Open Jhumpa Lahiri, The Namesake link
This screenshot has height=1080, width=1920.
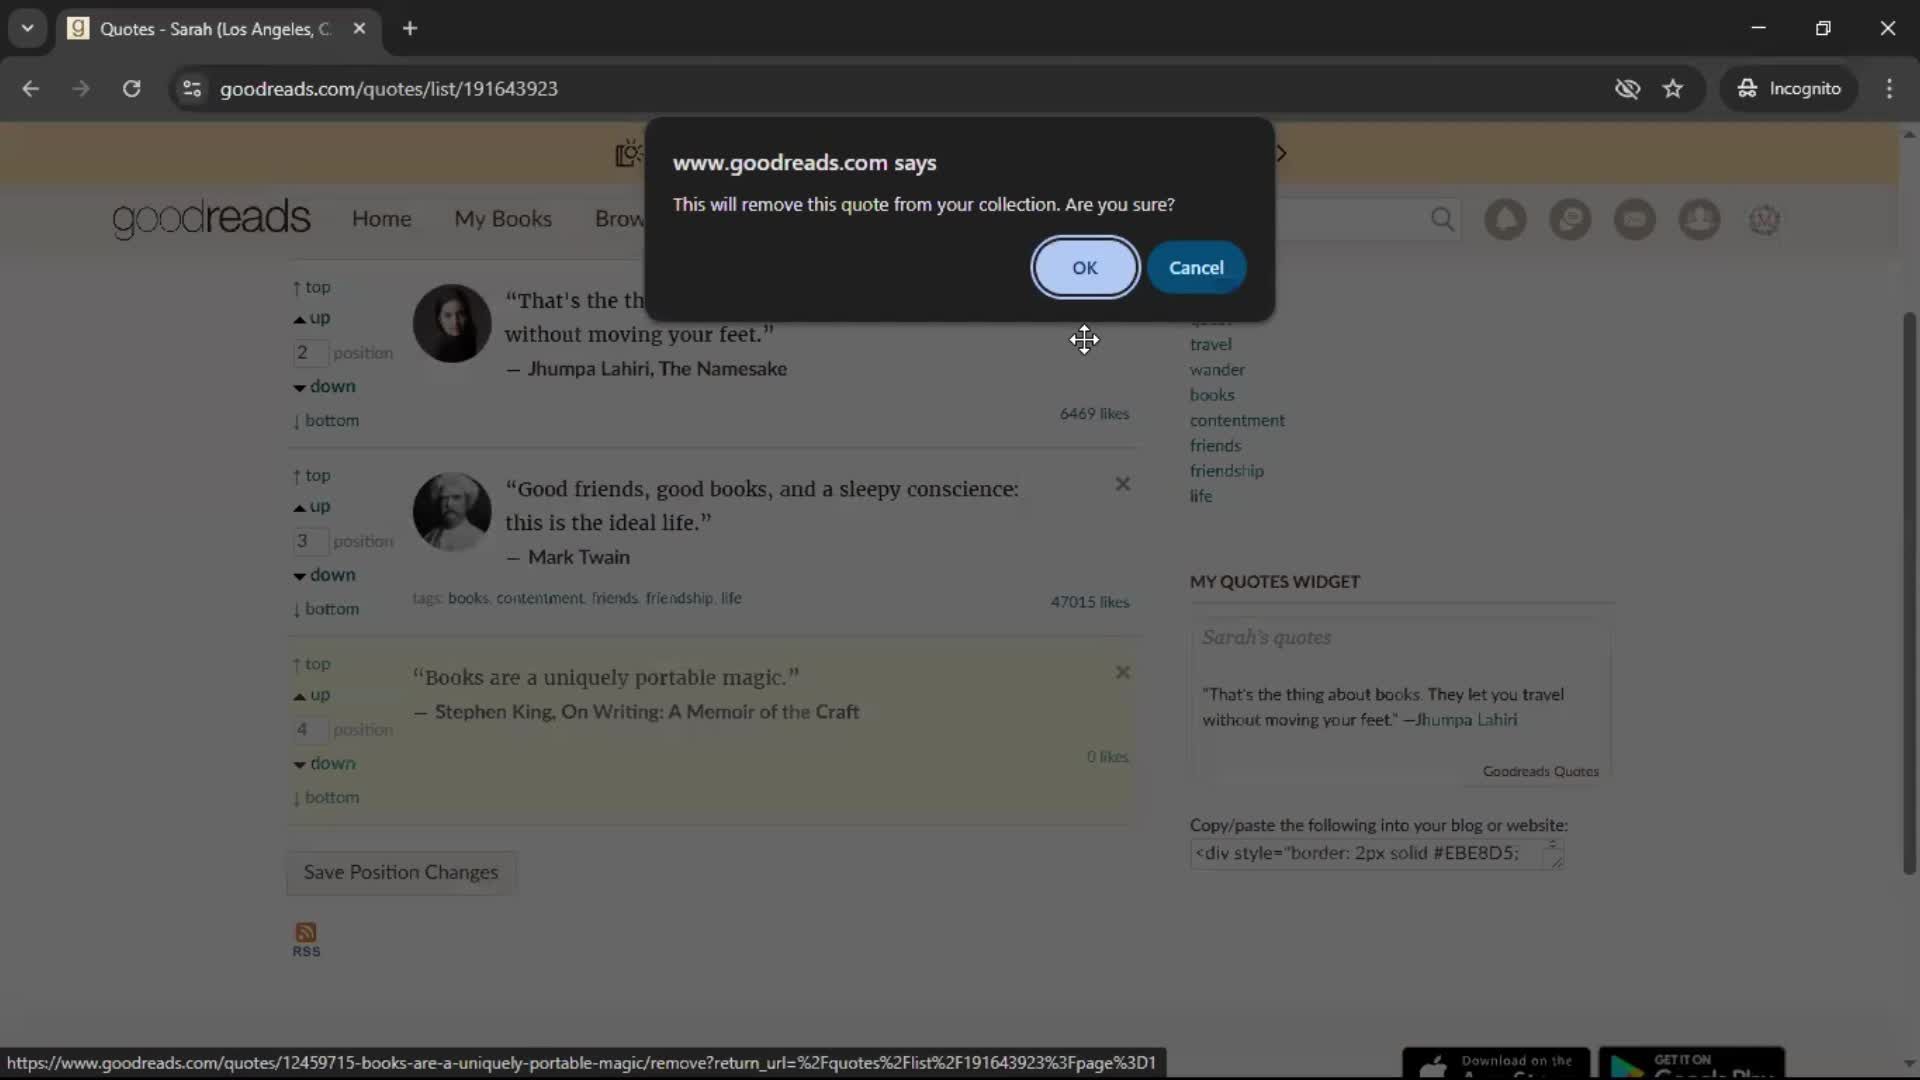tap(657, 369)
